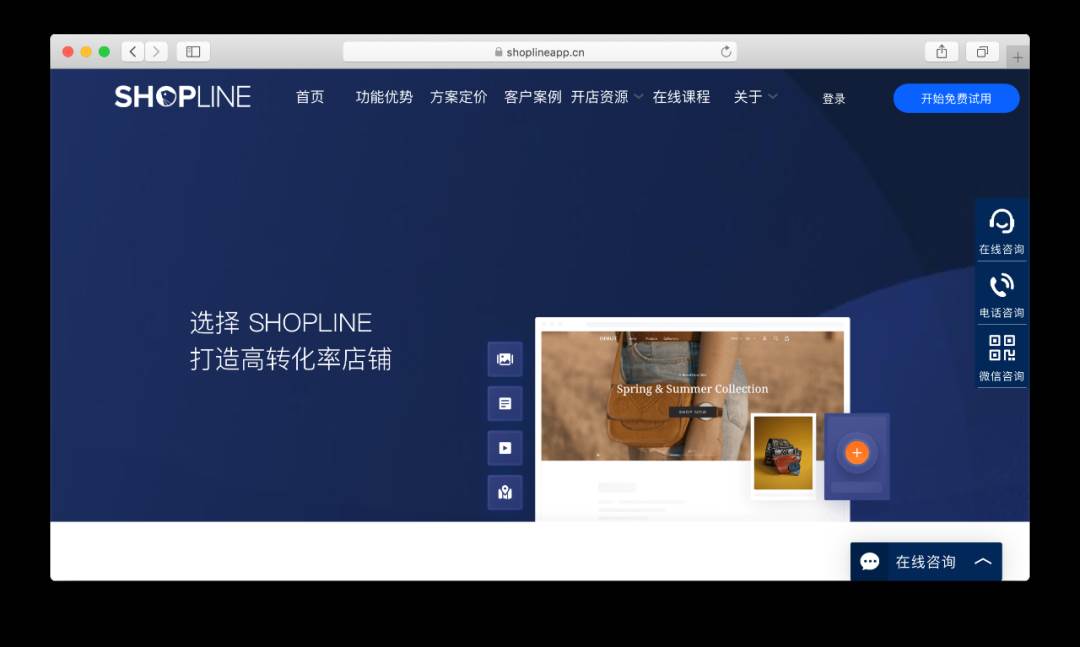Open 在线咨询 headset icon in the side panel
Image resolution: width=1080 pixels, height=647 pixels.
point(1001,222)
